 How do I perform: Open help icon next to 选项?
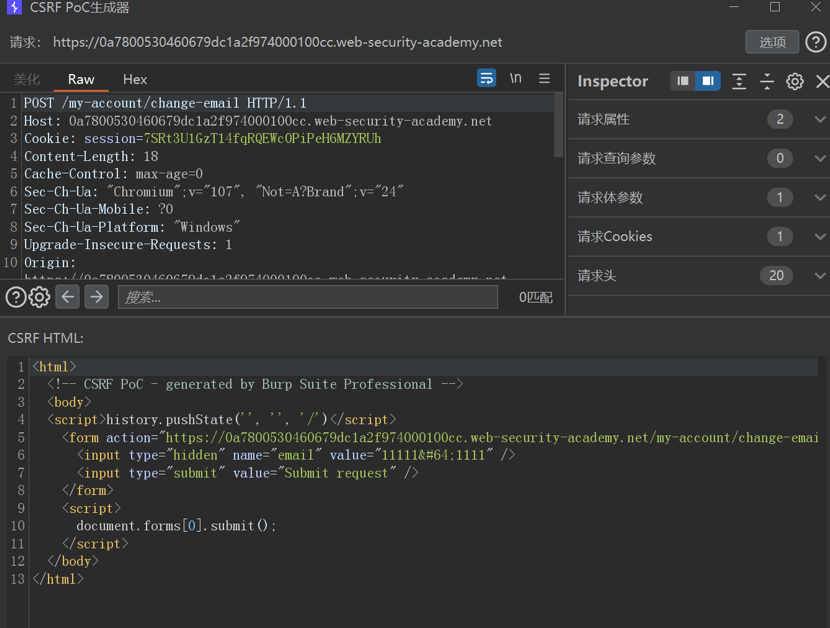coord(815,42)
